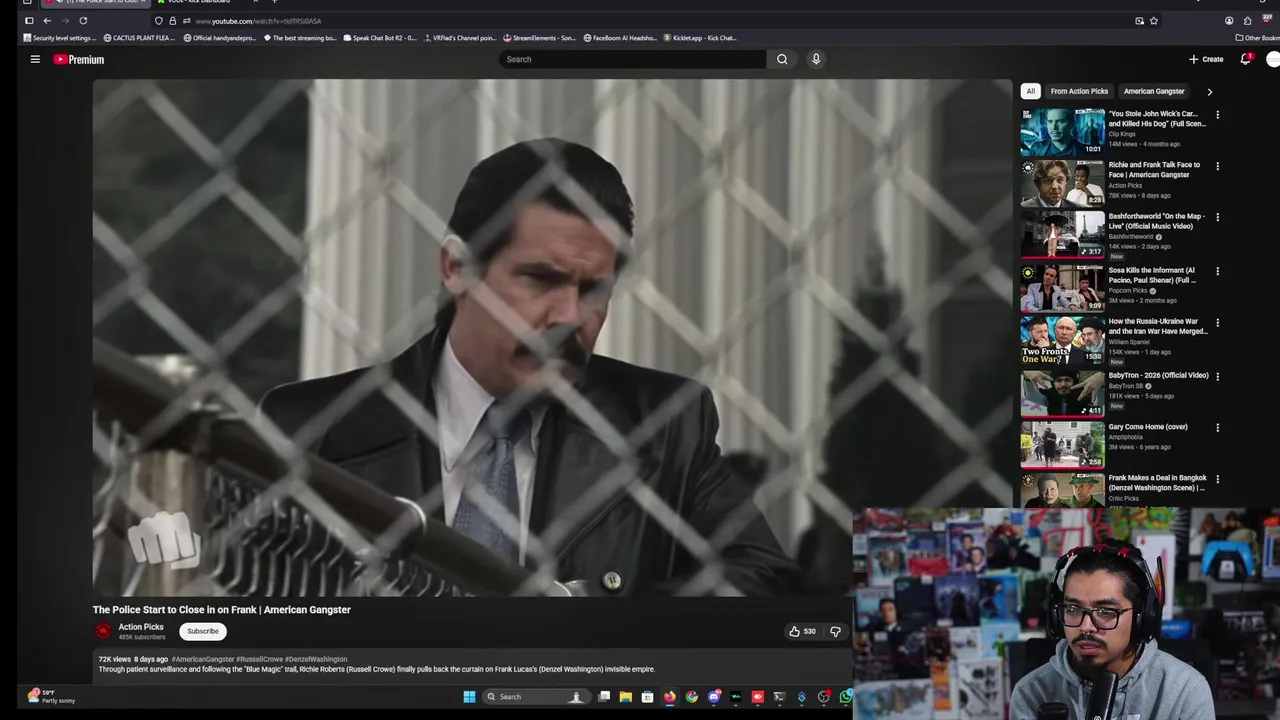
Task: Open options for Gary Come Home video
Action: coord(1217,428)
